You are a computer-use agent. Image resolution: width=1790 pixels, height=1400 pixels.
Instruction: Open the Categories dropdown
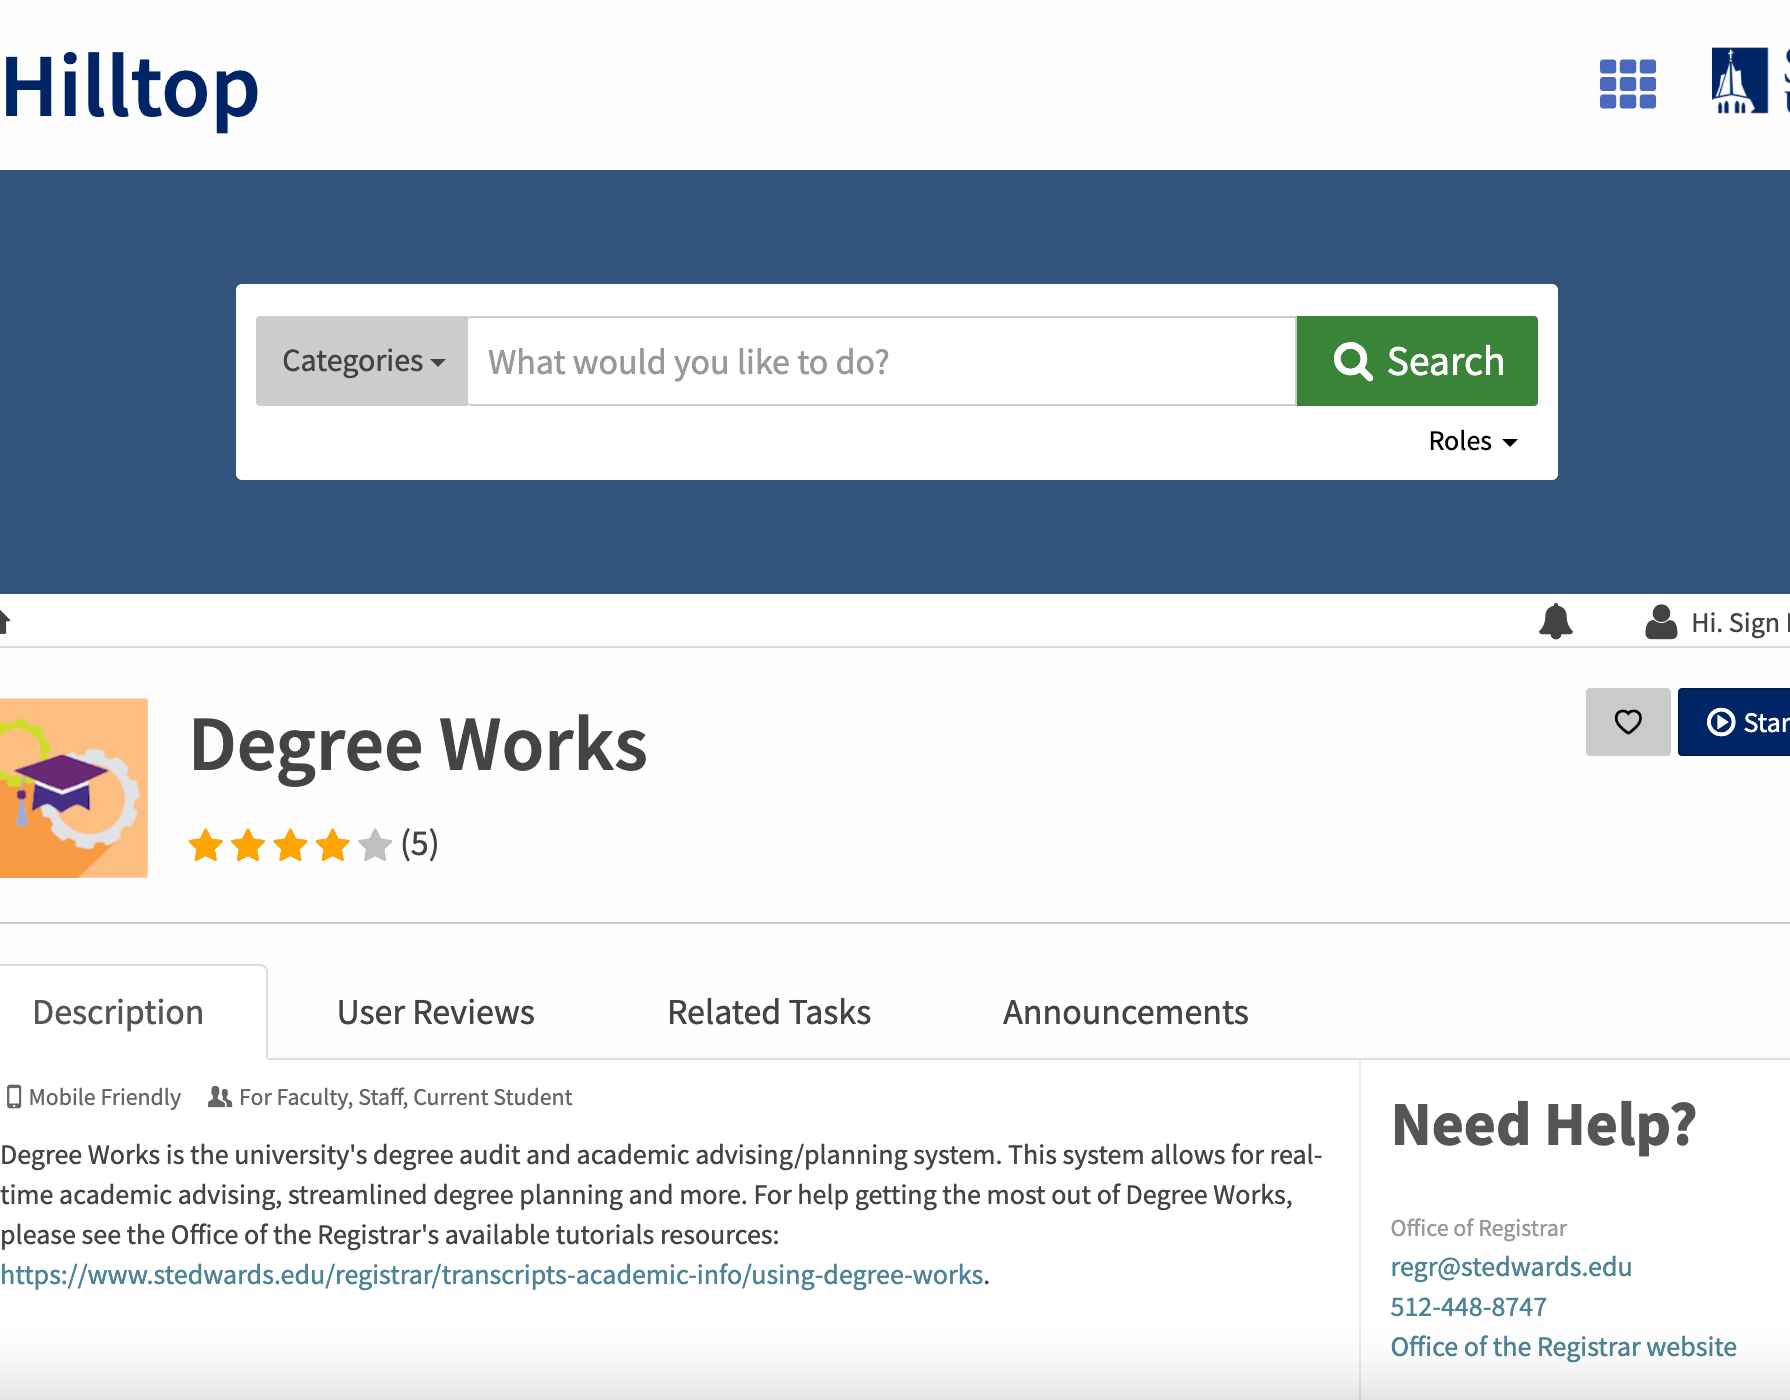362,361
